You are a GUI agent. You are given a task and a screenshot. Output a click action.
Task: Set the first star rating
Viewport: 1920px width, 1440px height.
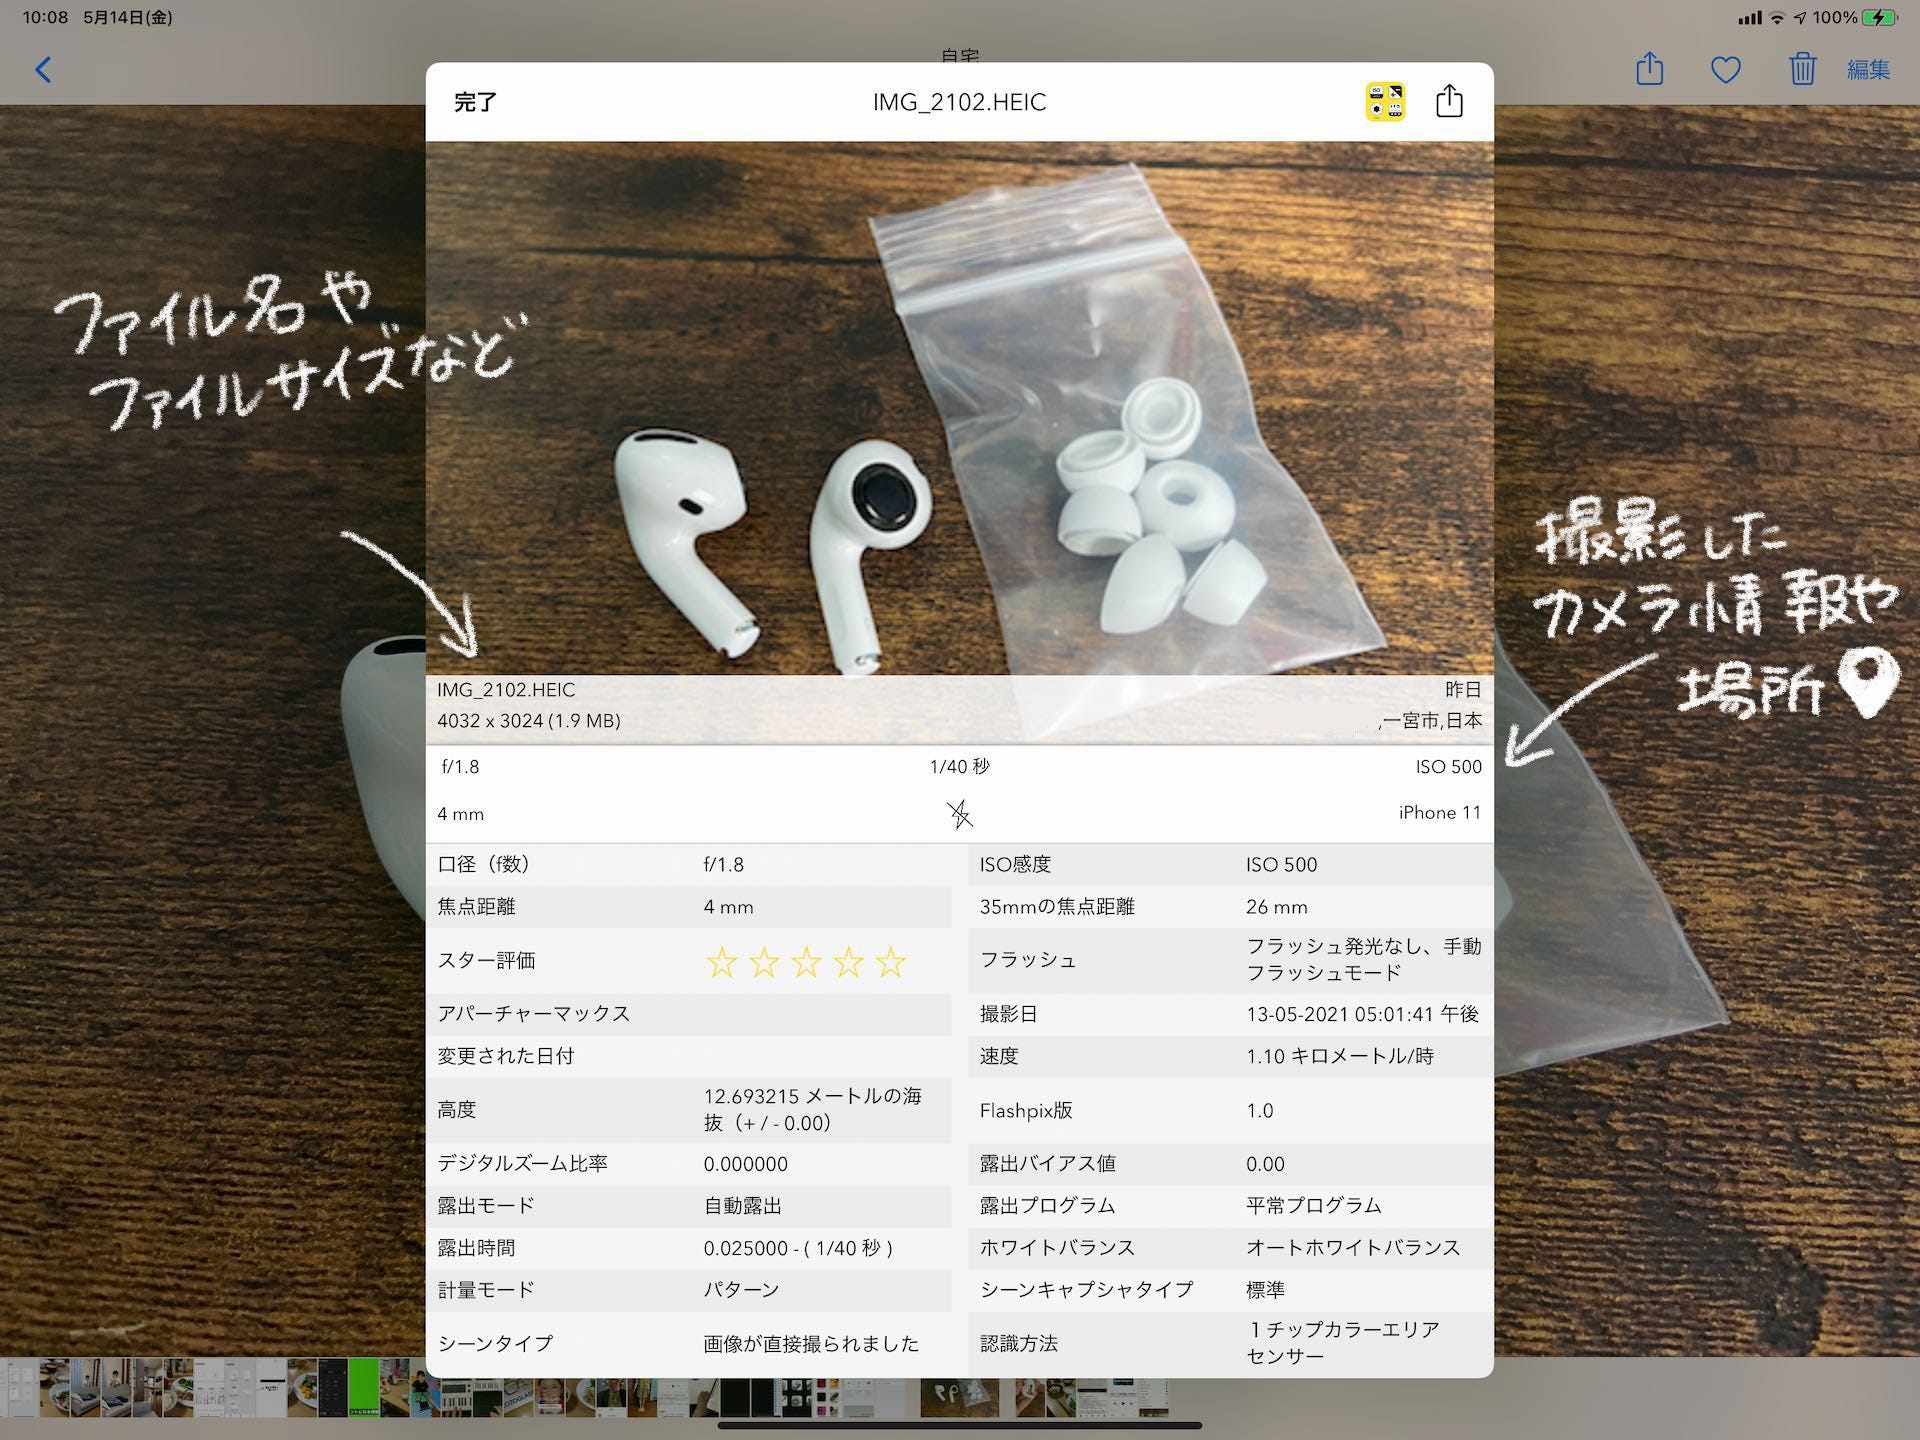point(721,962)
